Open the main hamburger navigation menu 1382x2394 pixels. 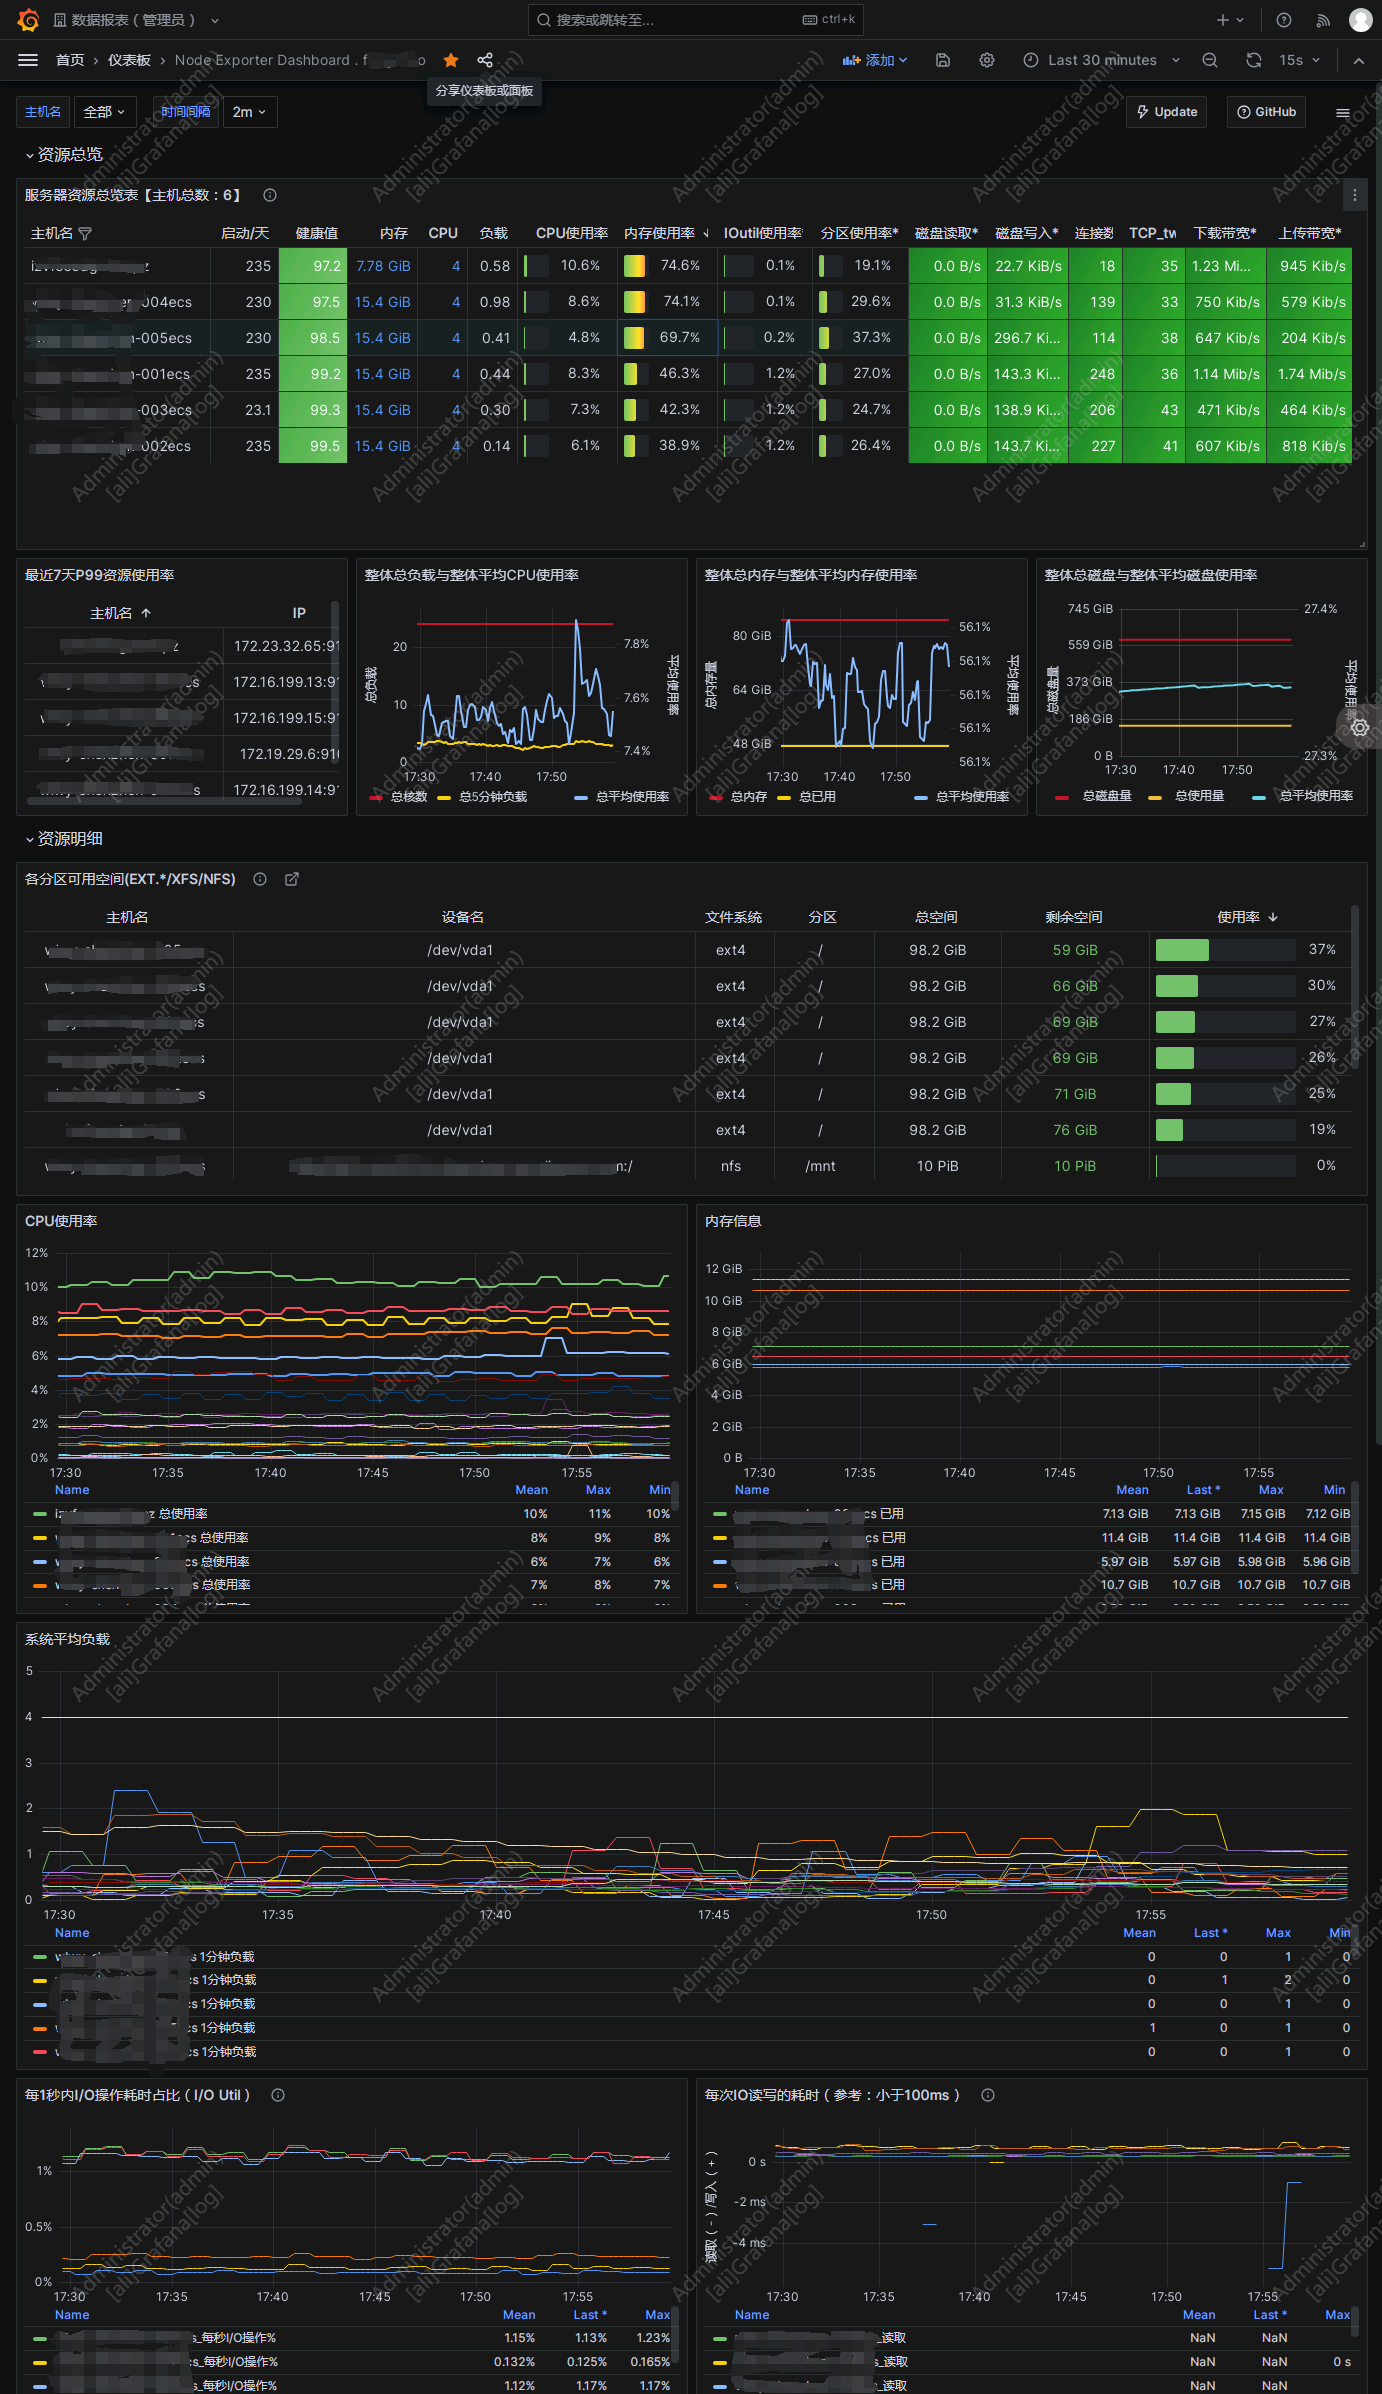[28, 60]
